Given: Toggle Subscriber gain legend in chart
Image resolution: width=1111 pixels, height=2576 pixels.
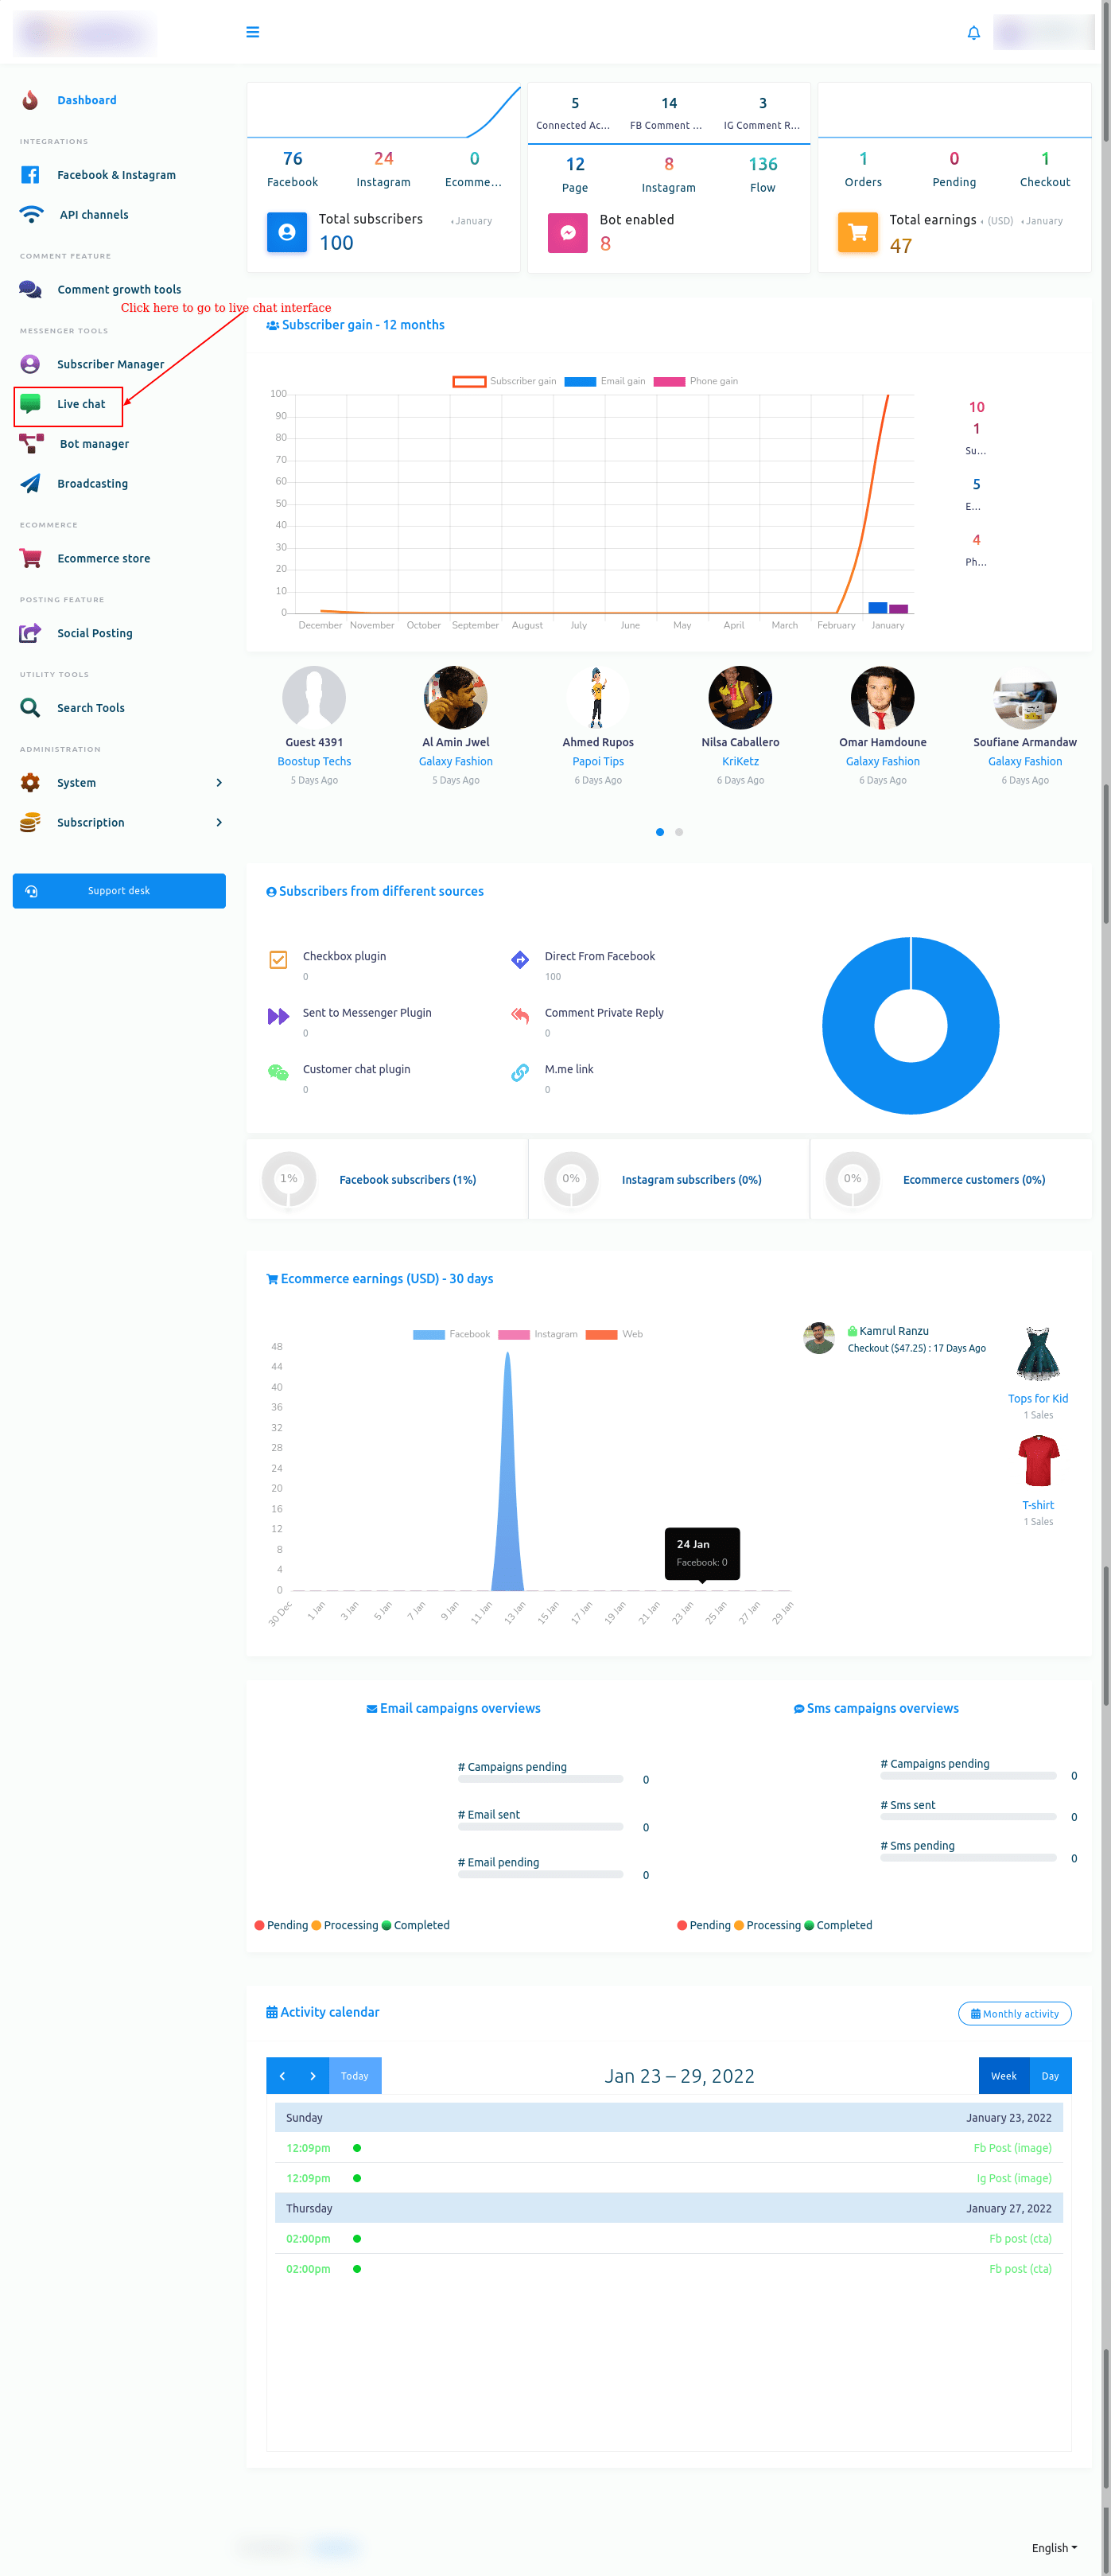Looking at the screenshot, I should click(x=504, y=381).
